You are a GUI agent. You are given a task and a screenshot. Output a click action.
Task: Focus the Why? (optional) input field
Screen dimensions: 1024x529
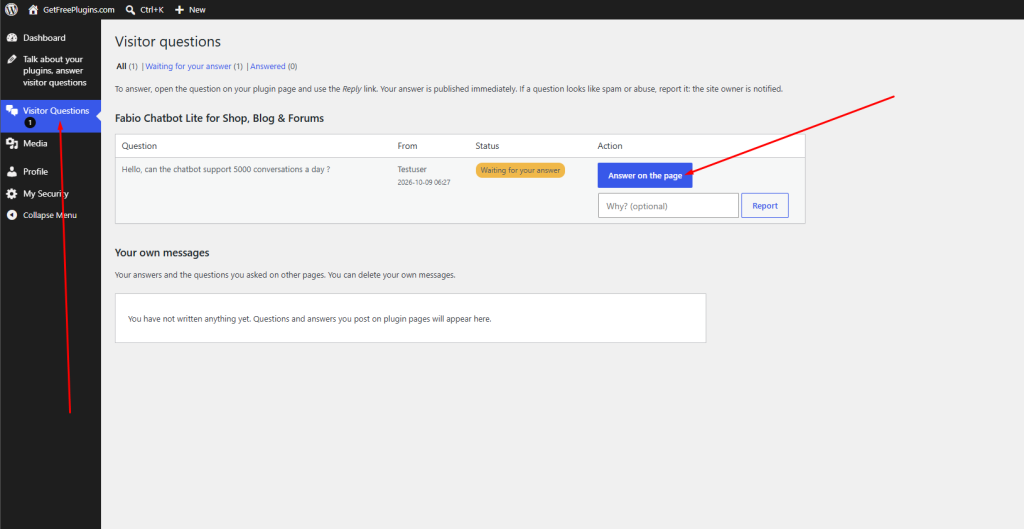[x=668, y=206]
